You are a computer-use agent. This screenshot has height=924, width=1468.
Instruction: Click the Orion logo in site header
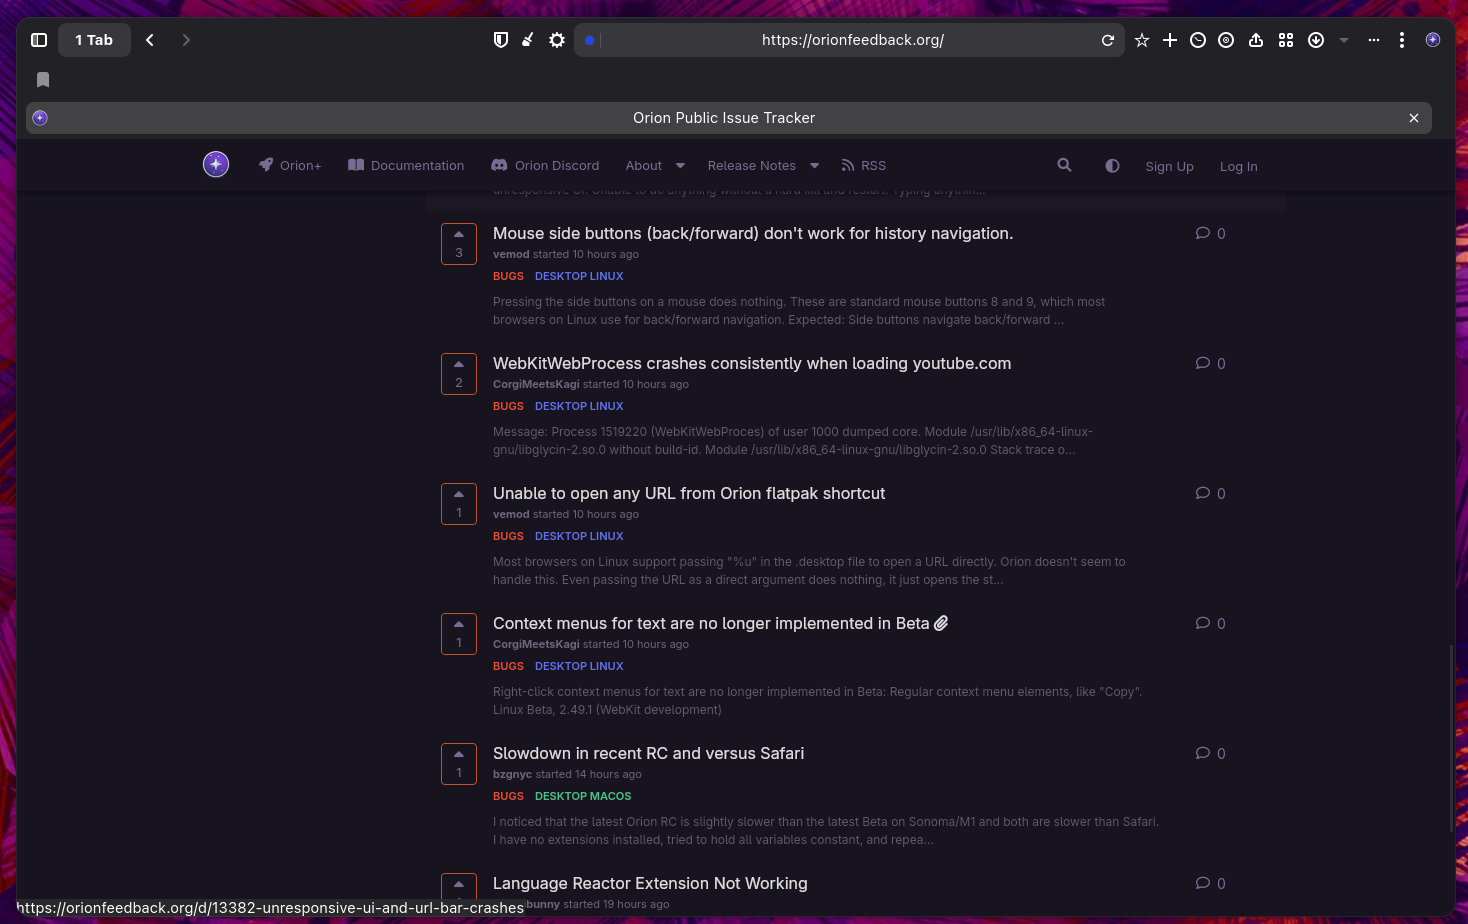click(216, 164)
